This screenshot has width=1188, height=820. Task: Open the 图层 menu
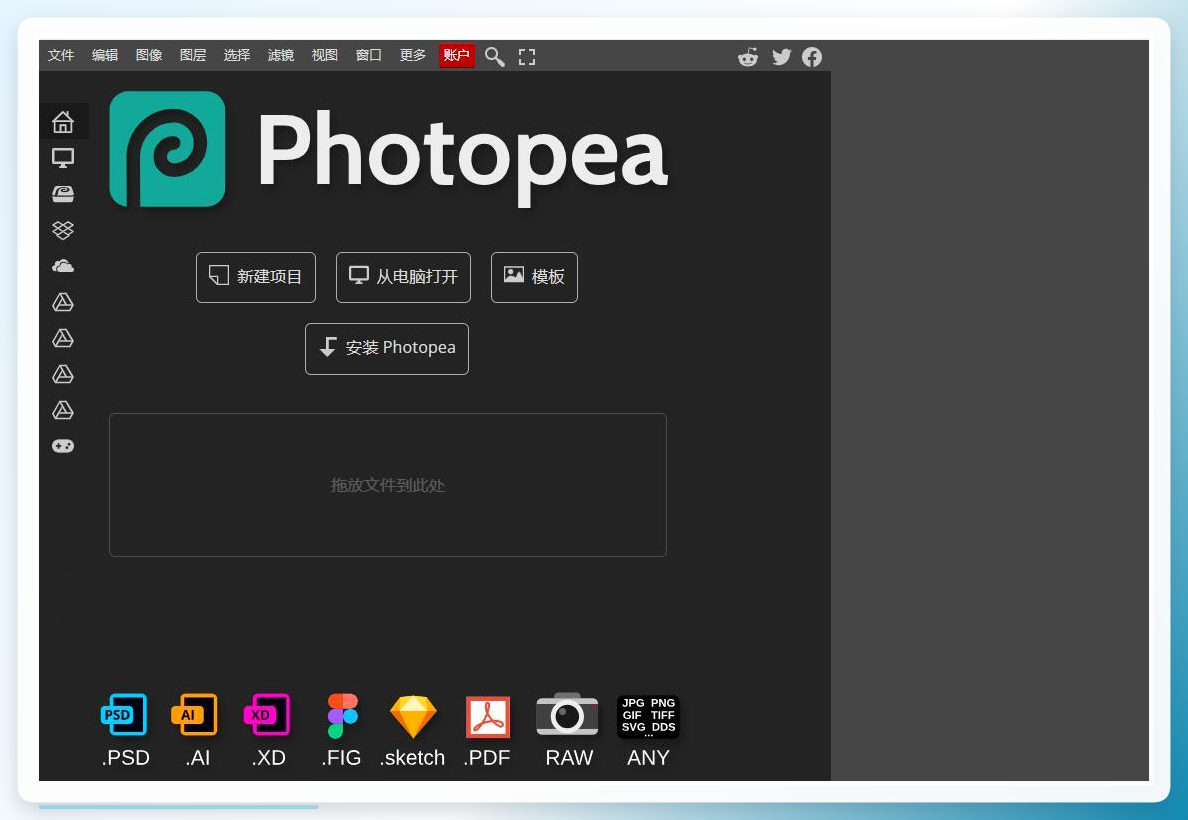[x=192, y=55]
